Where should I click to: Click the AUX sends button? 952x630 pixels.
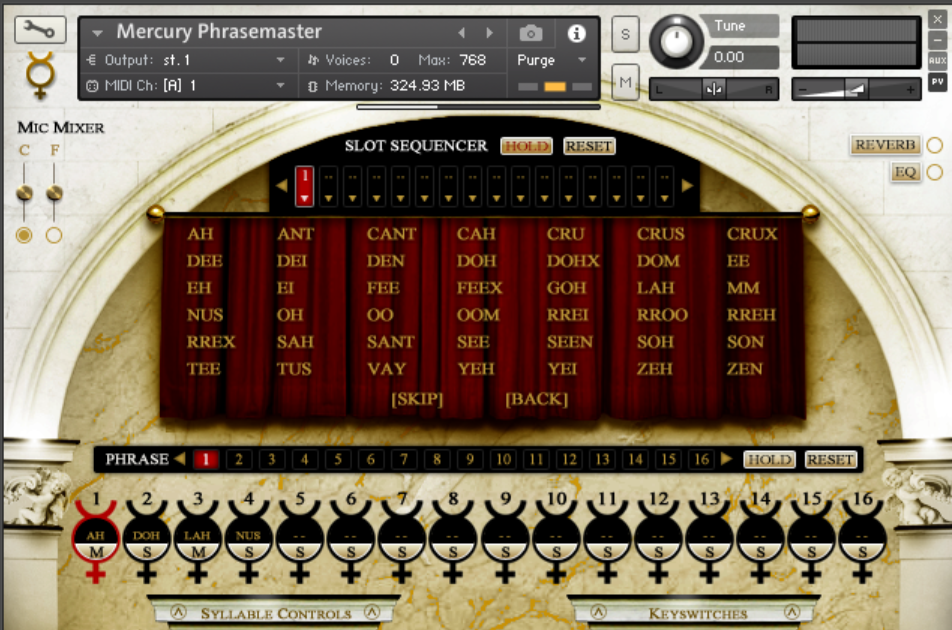pyautogui.click(x=937, y=61)
